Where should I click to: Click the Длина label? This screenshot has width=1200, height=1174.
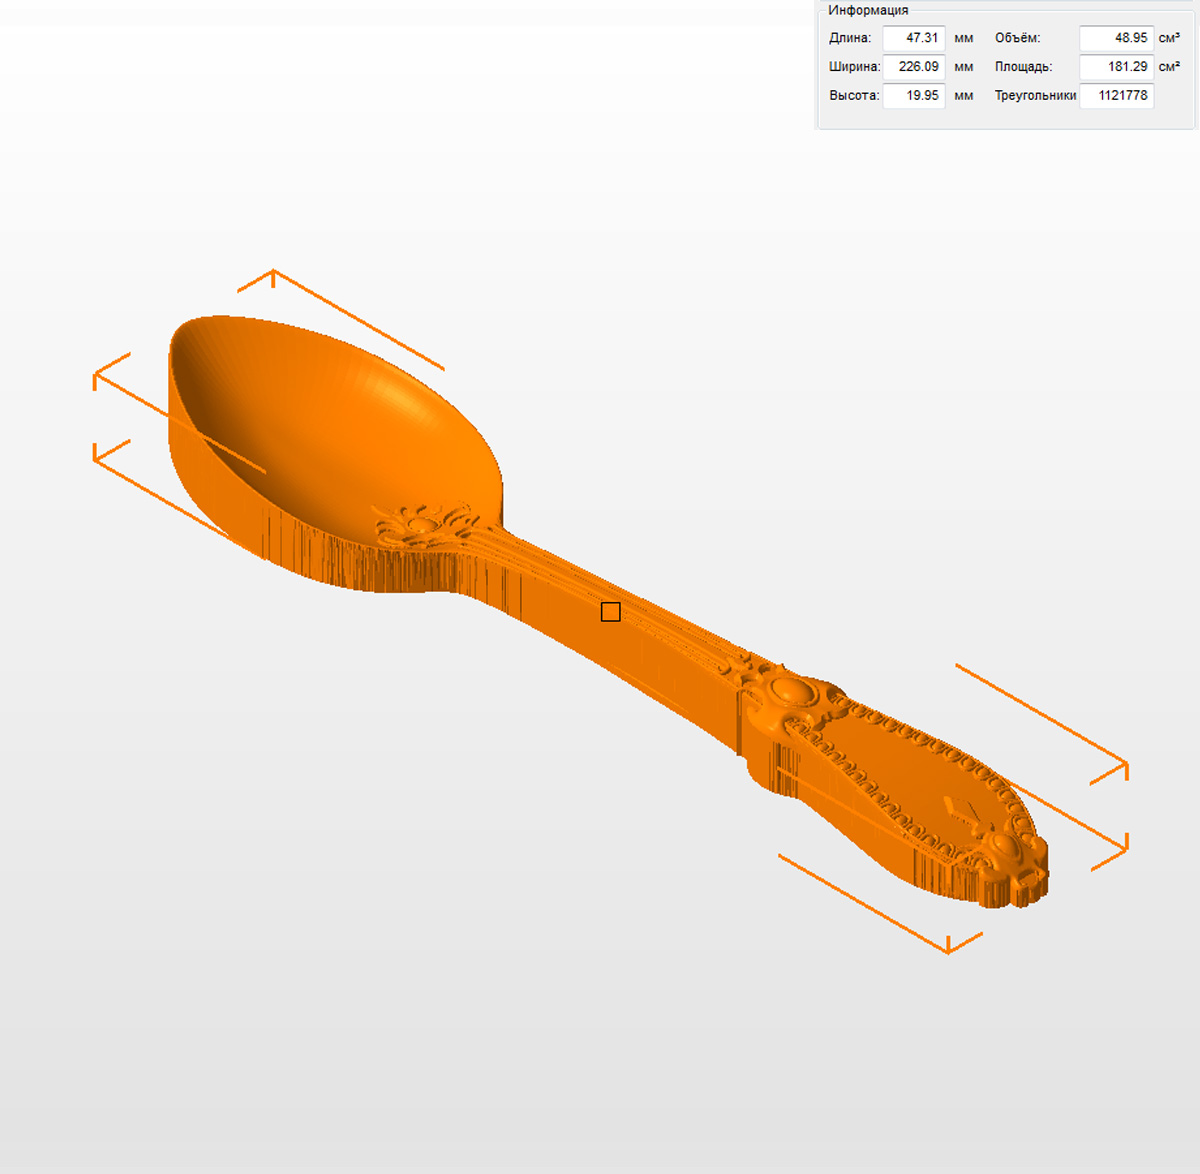pos(850,38)
